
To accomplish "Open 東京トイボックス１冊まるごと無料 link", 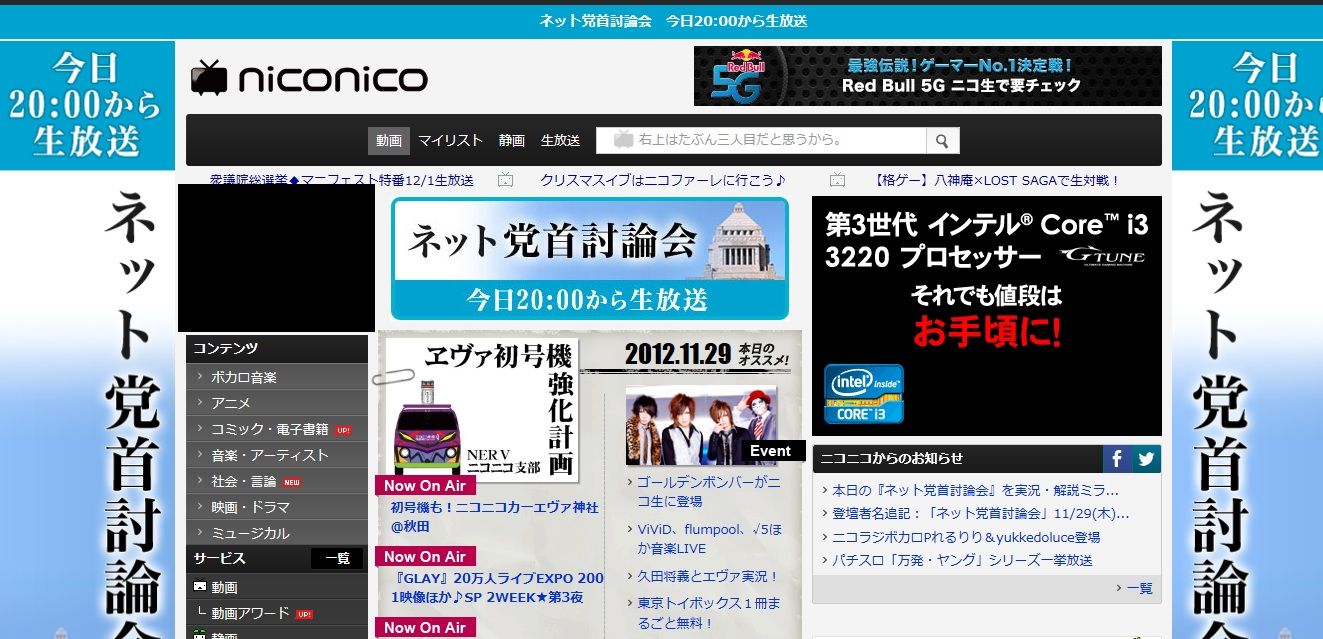I will tap(708, 613).
